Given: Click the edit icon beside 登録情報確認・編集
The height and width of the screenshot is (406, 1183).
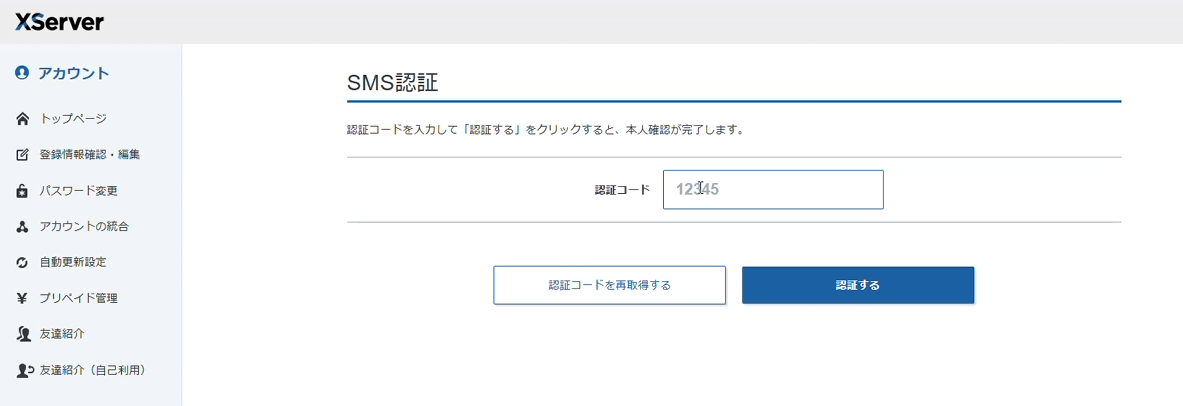Looking at the screenshot, I should click(22, 155).
